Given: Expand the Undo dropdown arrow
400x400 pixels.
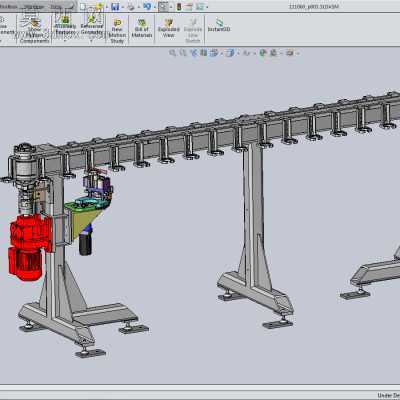Looking at the screenshot, I should pos(155,7).
